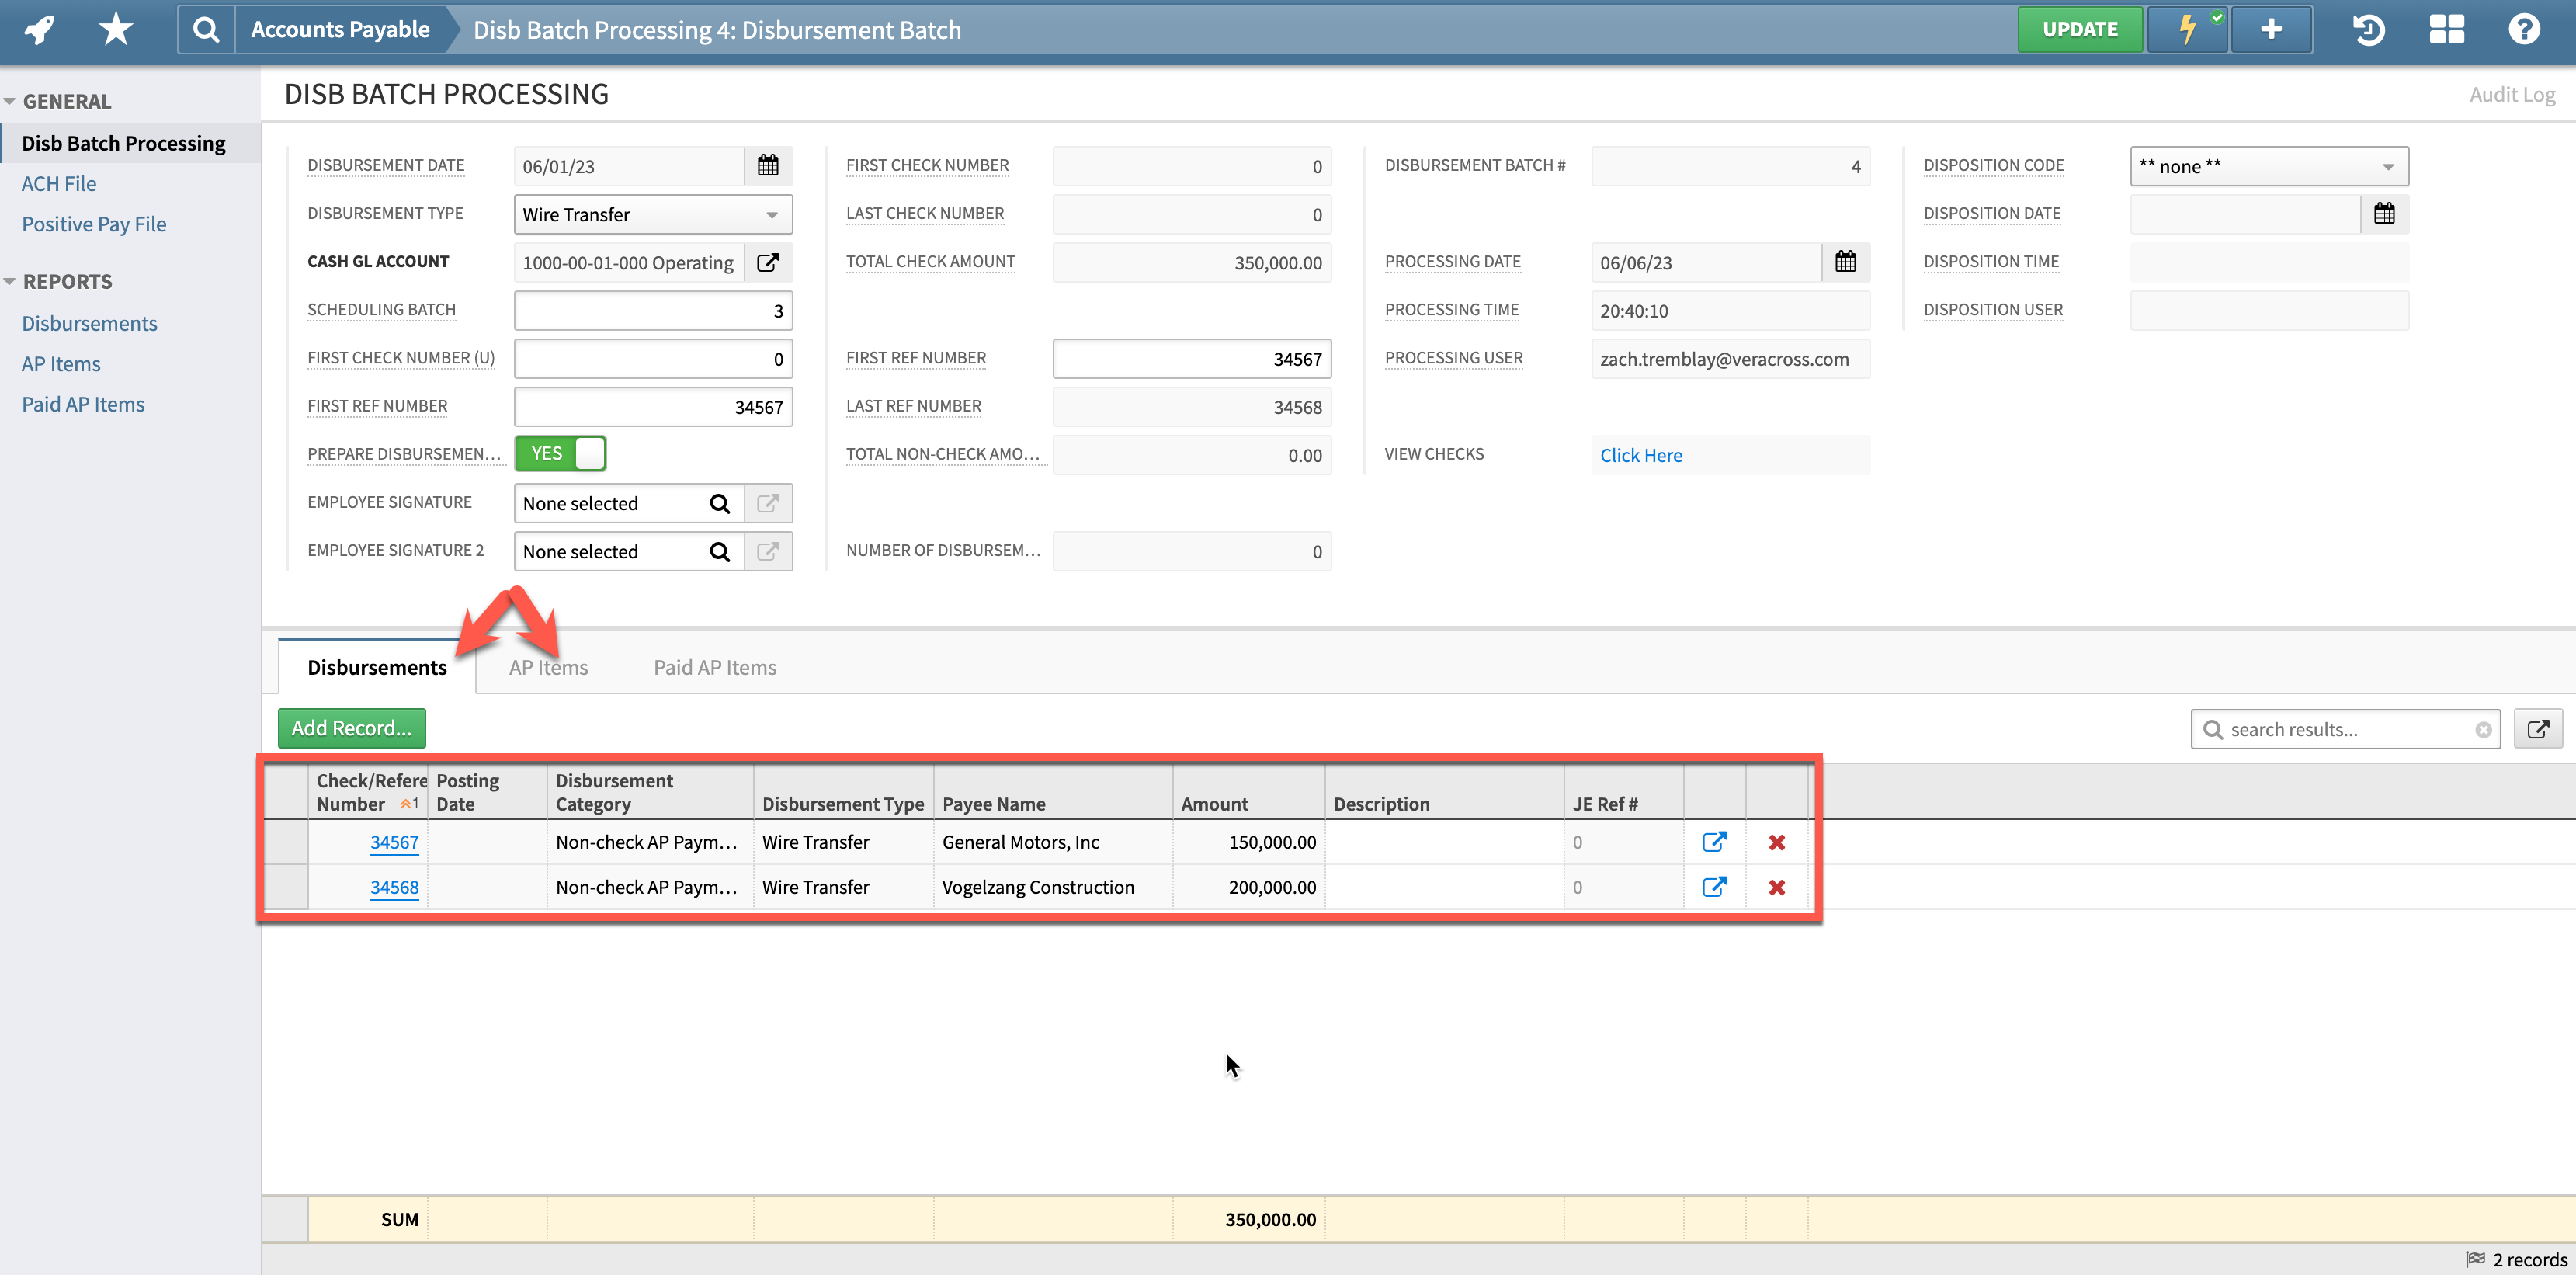Open the history panel icon

coord(2367,29)
